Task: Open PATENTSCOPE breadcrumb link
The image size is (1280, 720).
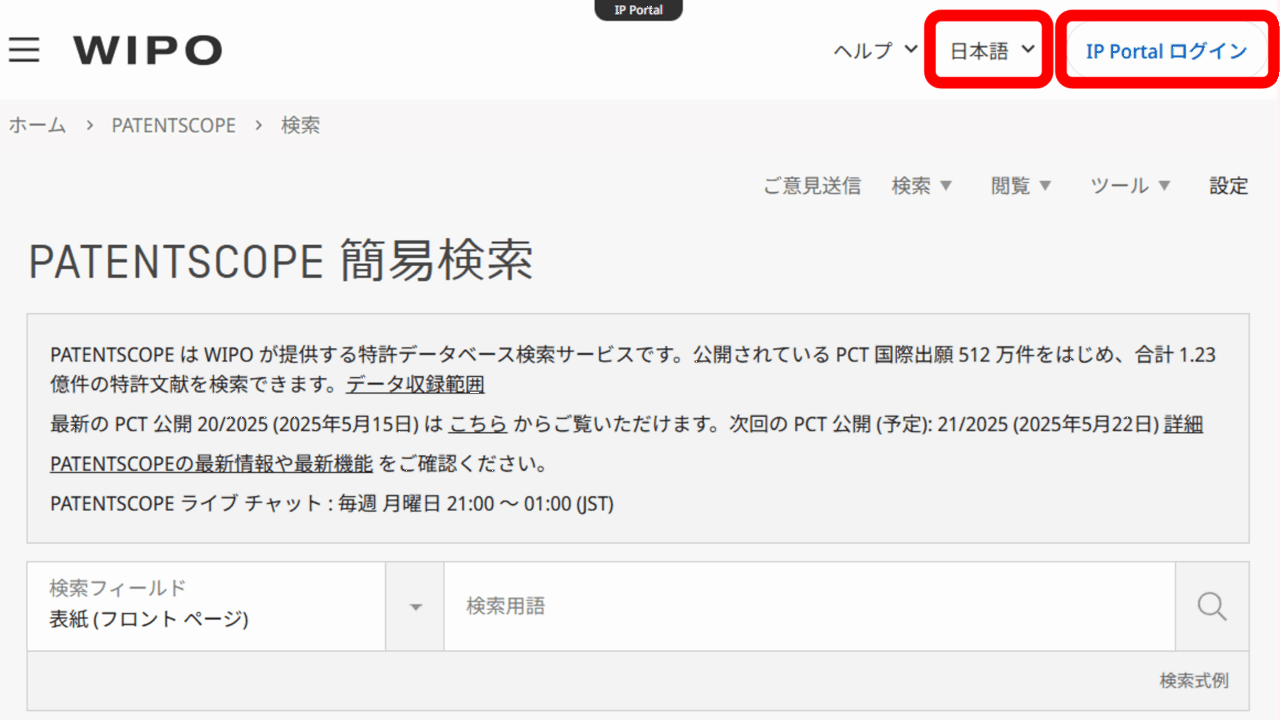Action: (174, 126)
